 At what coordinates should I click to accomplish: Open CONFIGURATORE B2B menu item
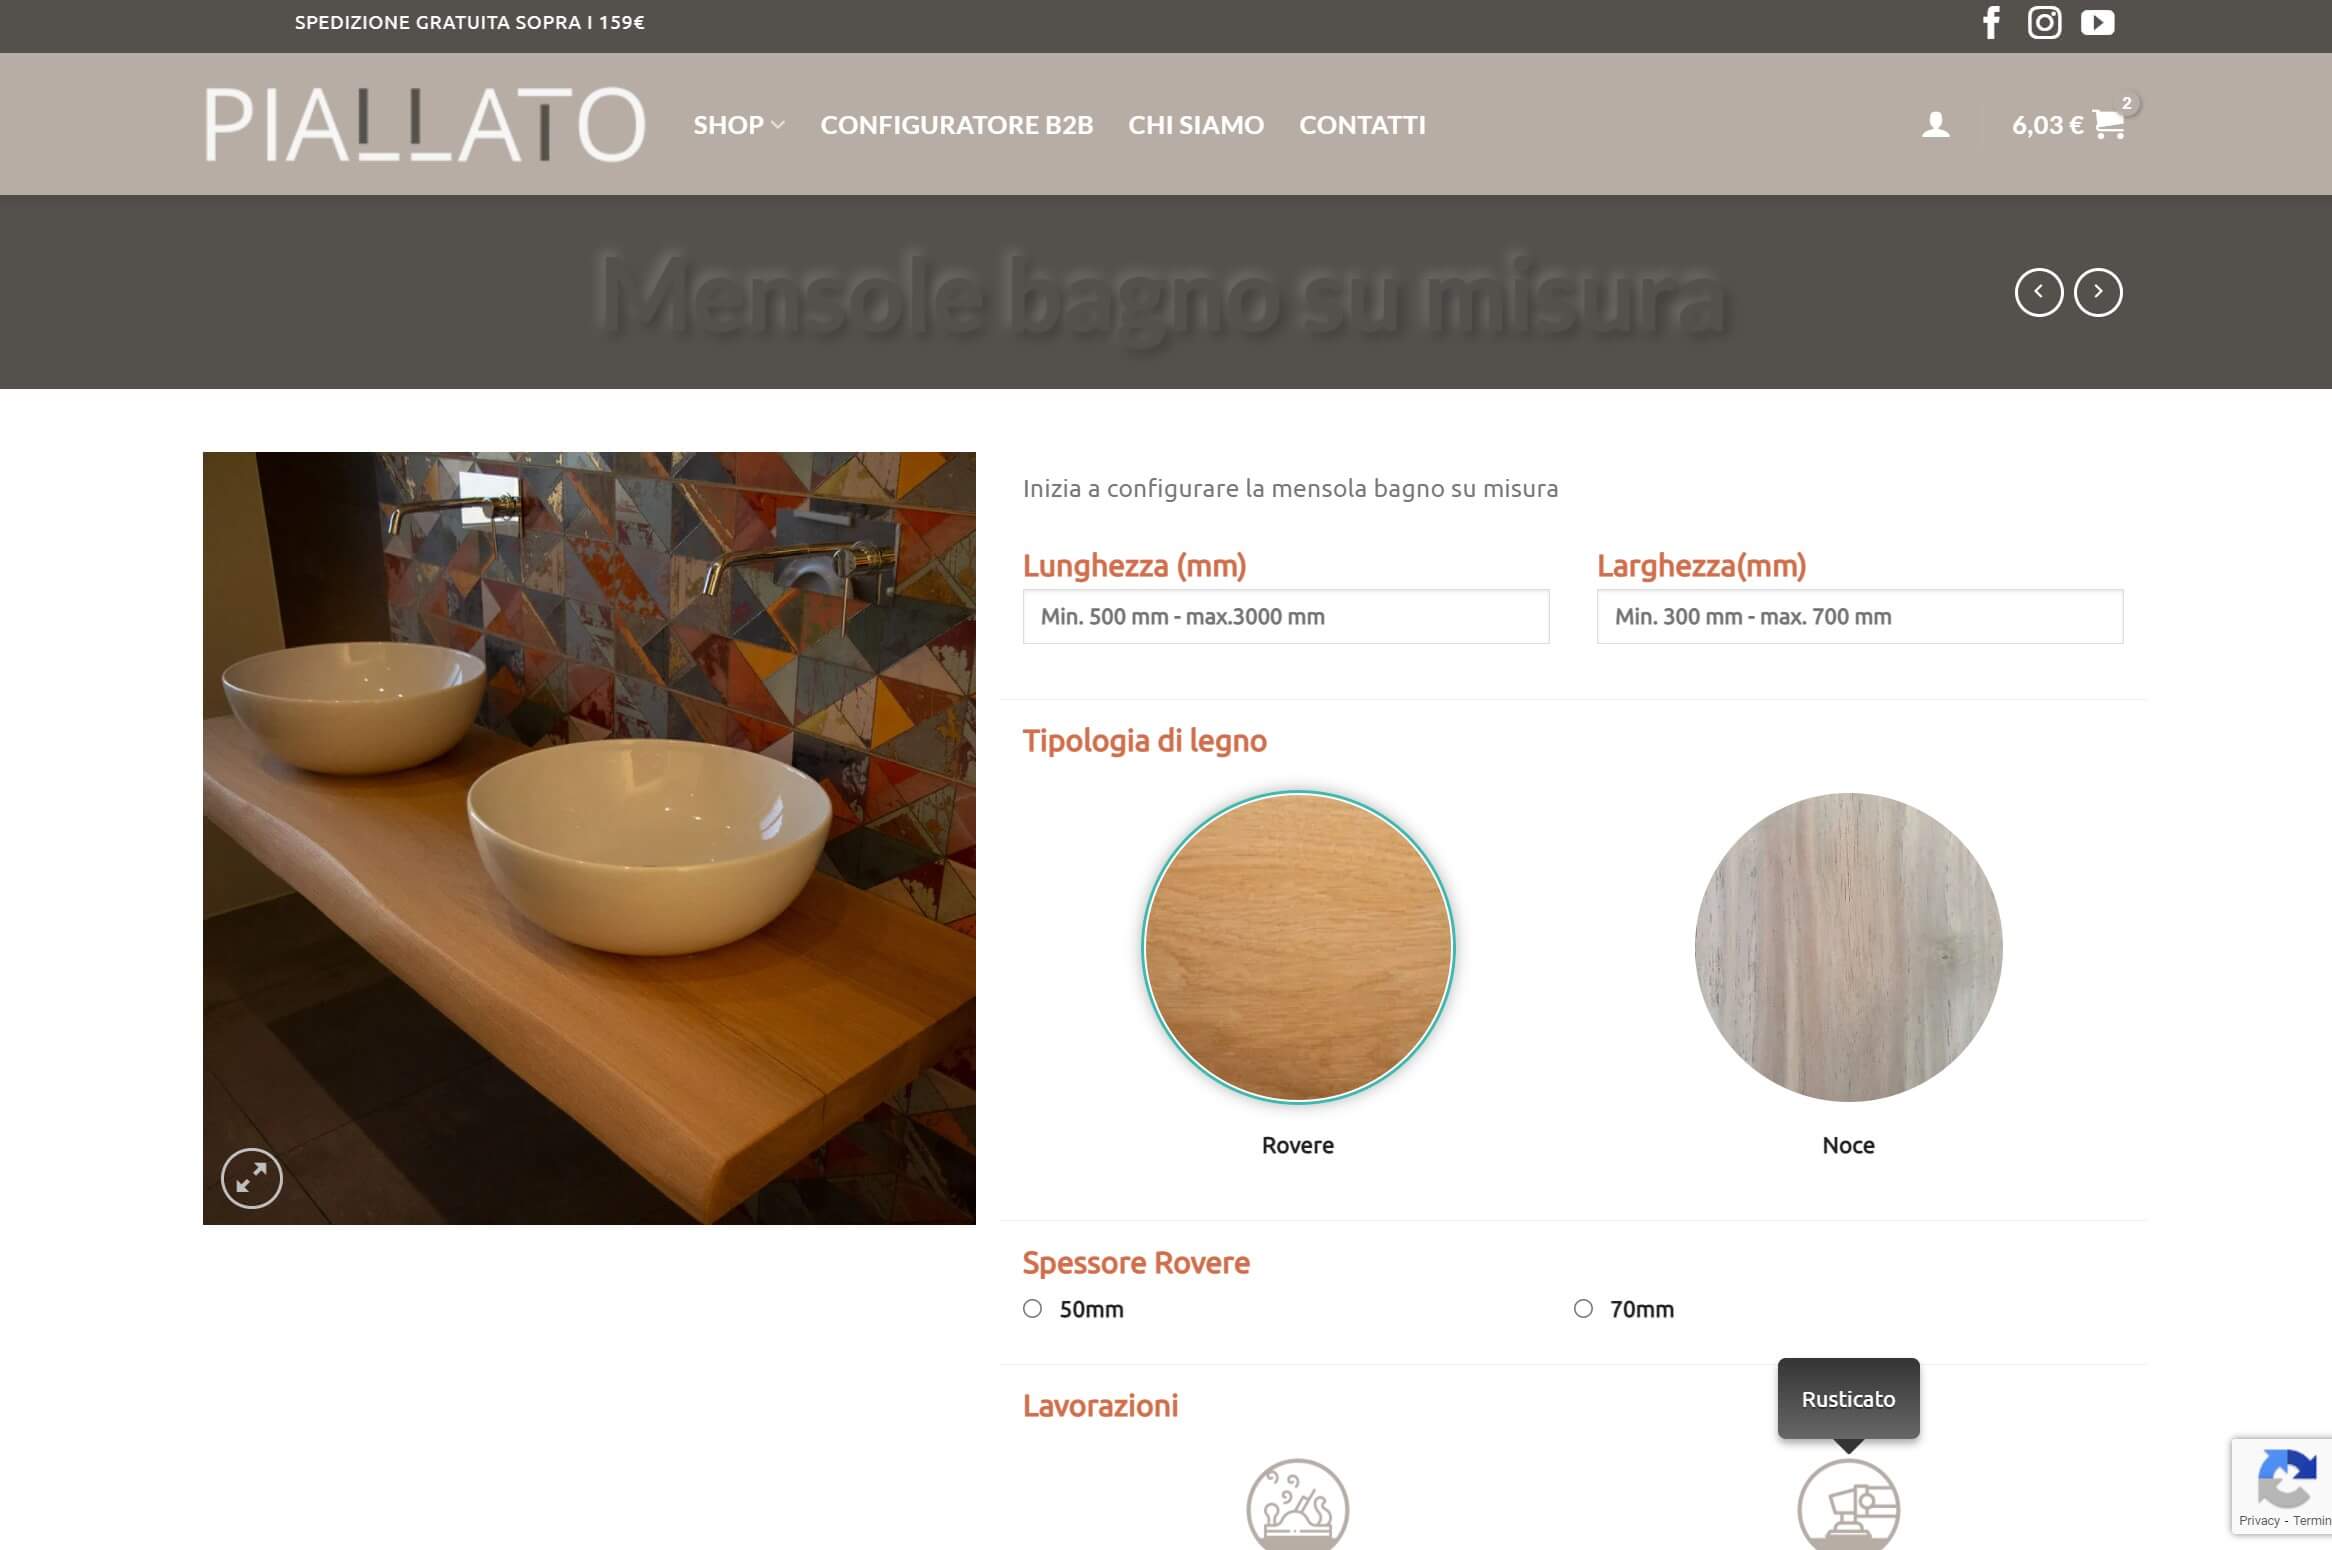(956, 125)
